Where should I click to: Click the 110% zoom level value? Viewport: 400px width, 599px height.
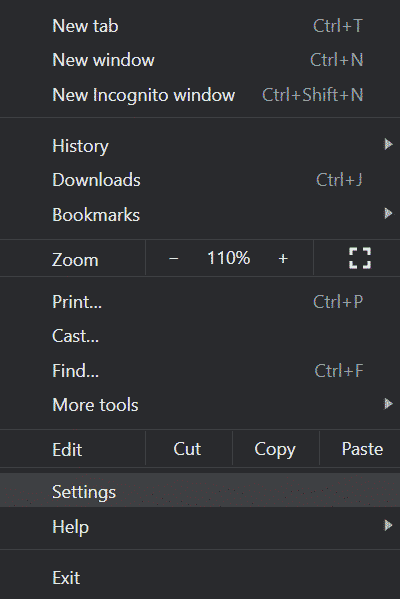point(228,258)
